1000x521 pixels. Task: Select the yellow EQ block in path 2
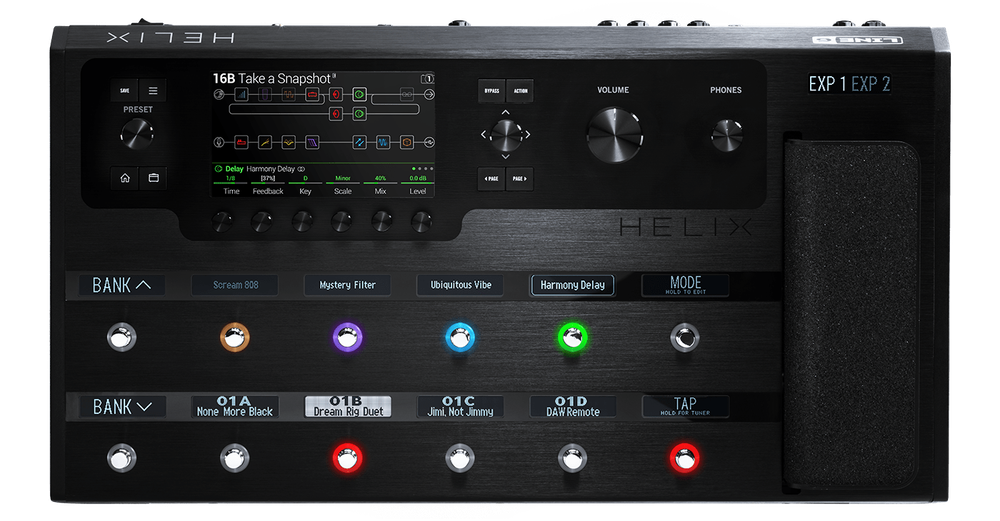pos(288,142)
